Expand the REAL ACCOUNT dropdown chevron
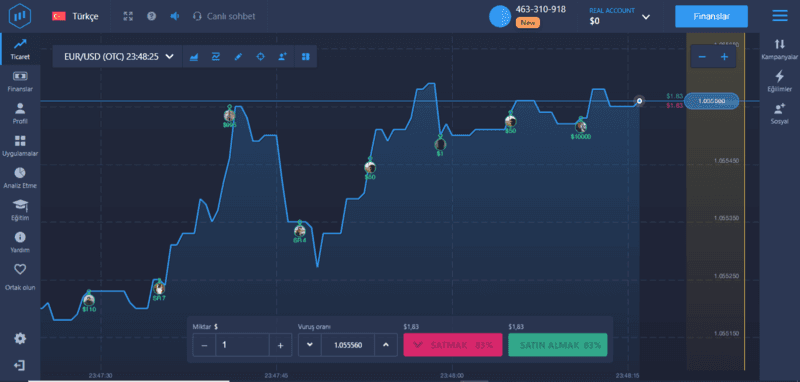The width and height of the screenshot is (800, 382). click(x=646, y=17)
